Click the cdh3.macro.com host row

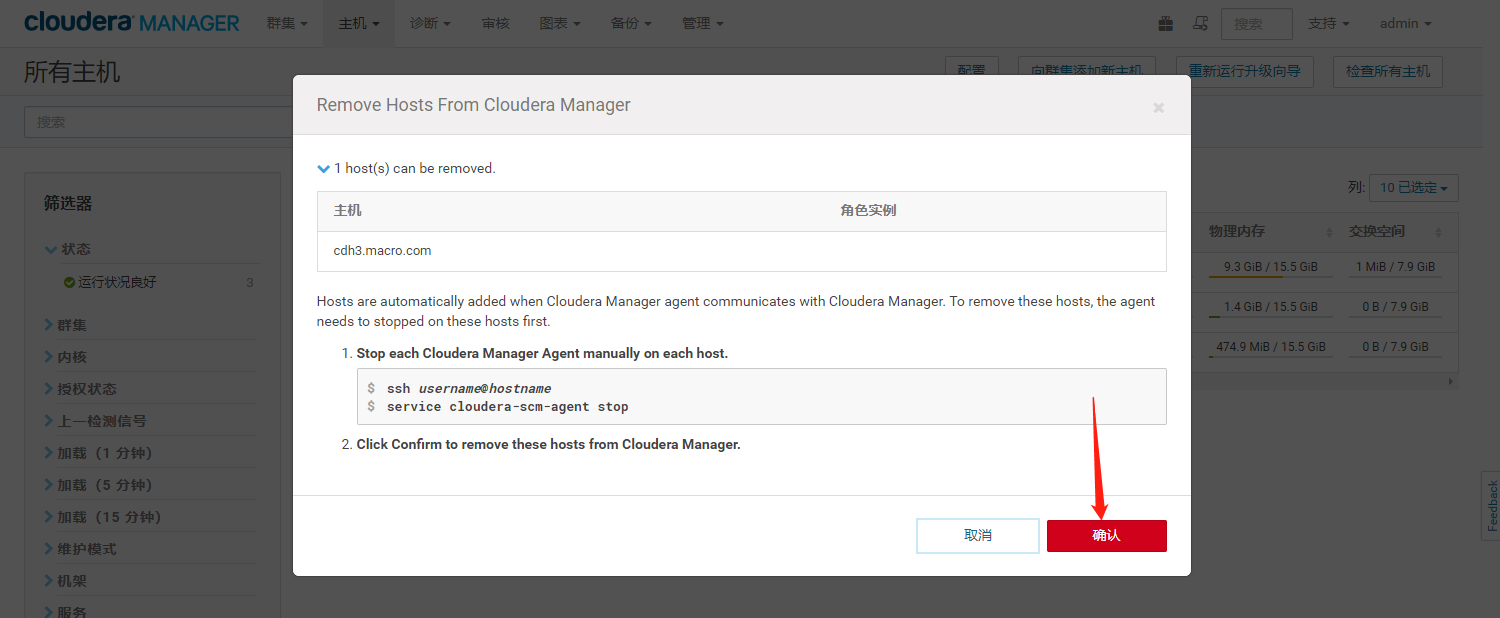(x=741, y=251)
